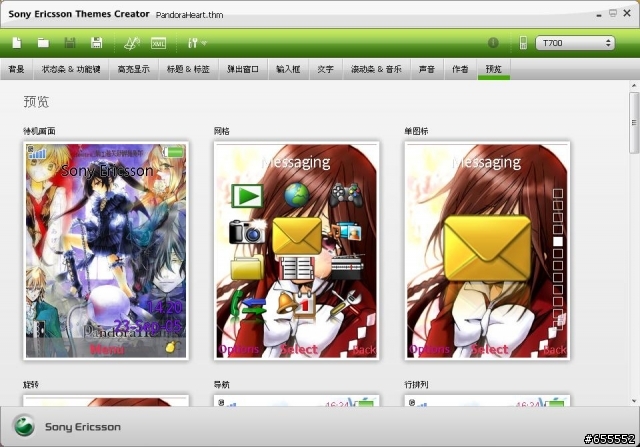Switch to the 背景 tab

pyautogui.click(x=16, y=69)
